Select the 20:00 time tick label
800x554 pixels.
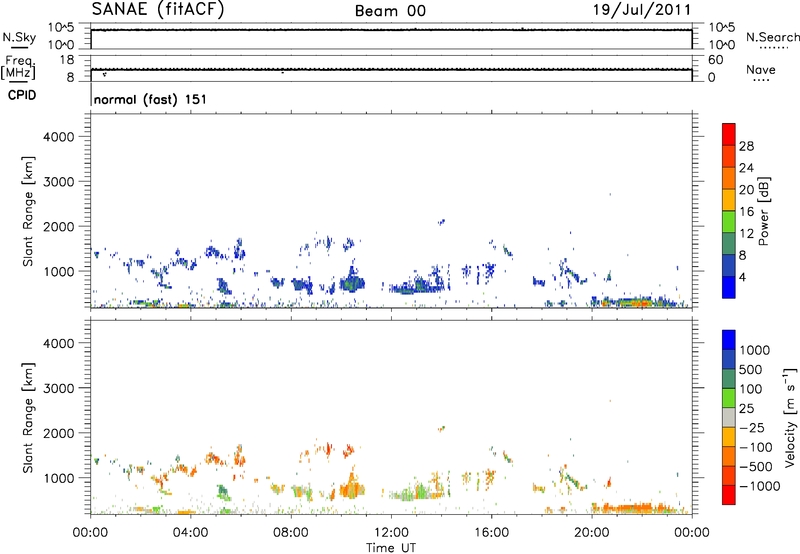[591, 533]
